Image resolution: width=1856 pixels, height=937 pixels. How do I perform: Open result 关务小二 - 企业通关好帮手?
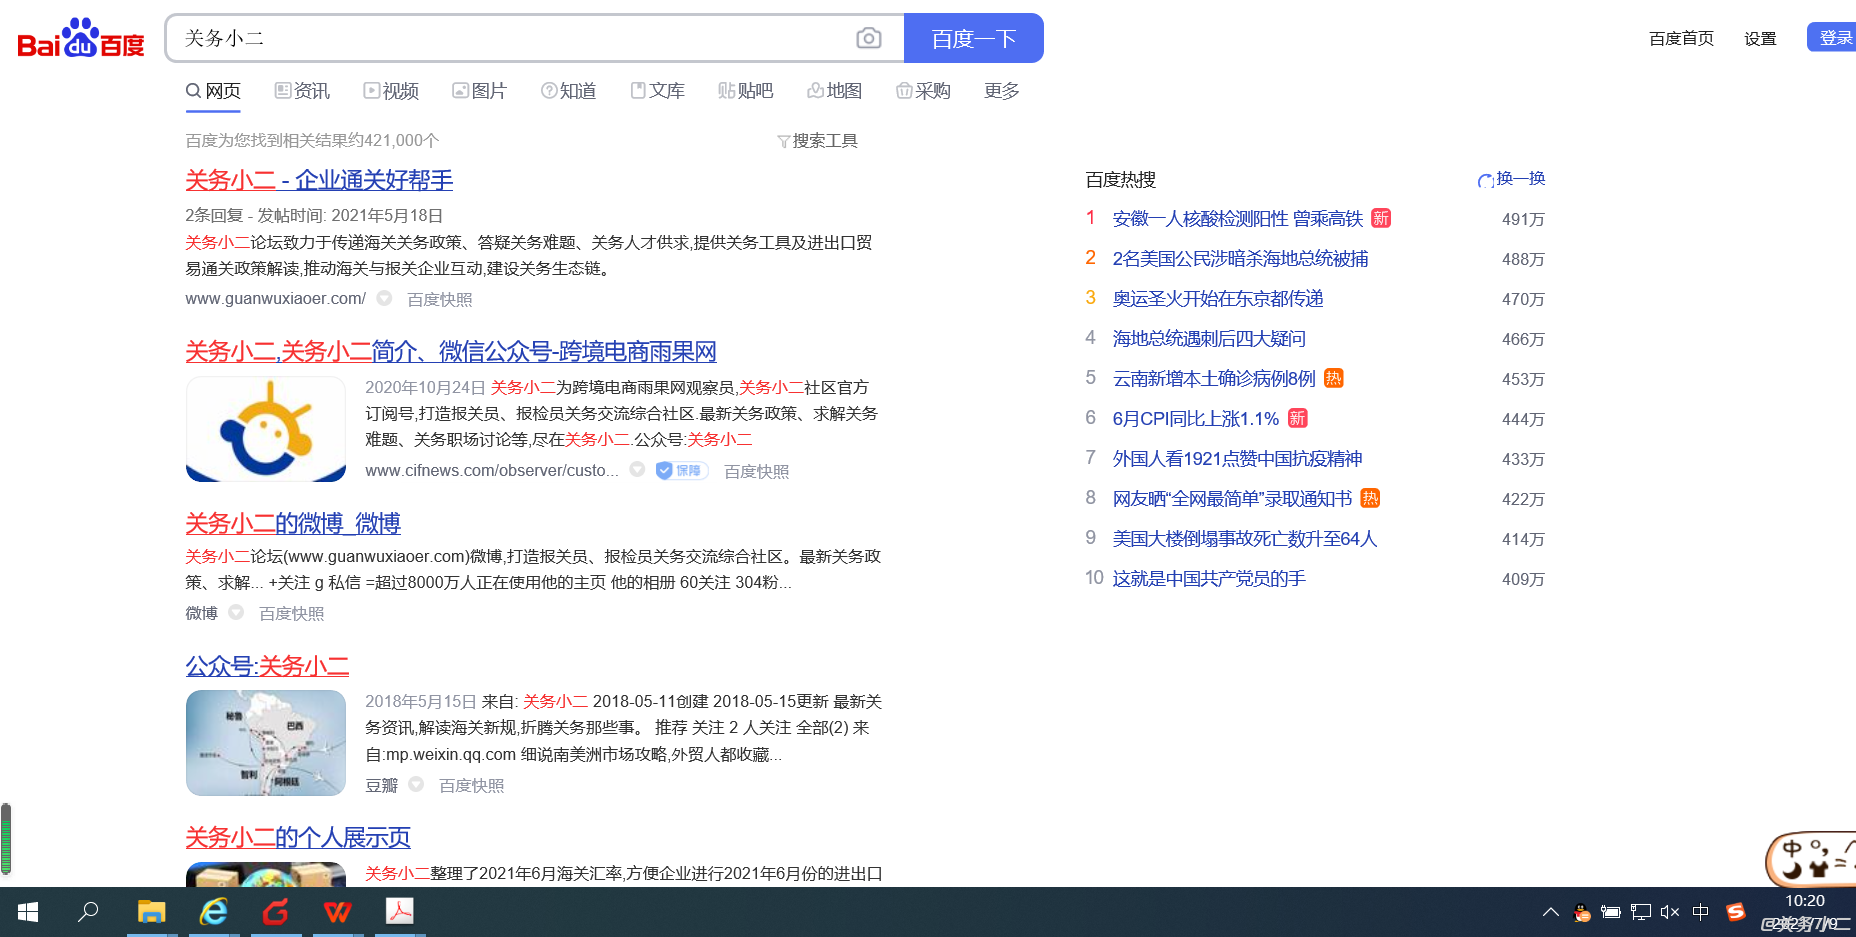tap(319, 180)
